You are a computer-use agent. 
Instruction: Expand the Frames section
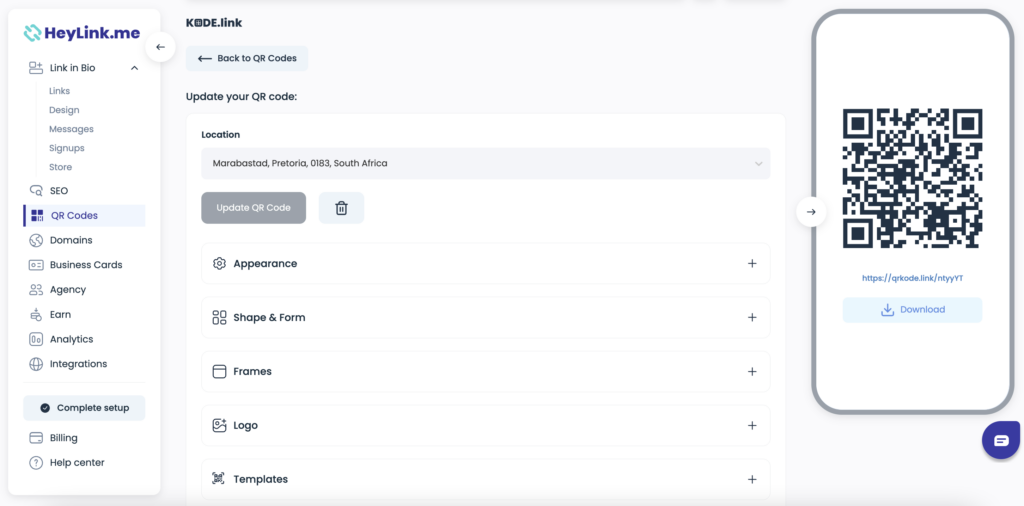485,372
